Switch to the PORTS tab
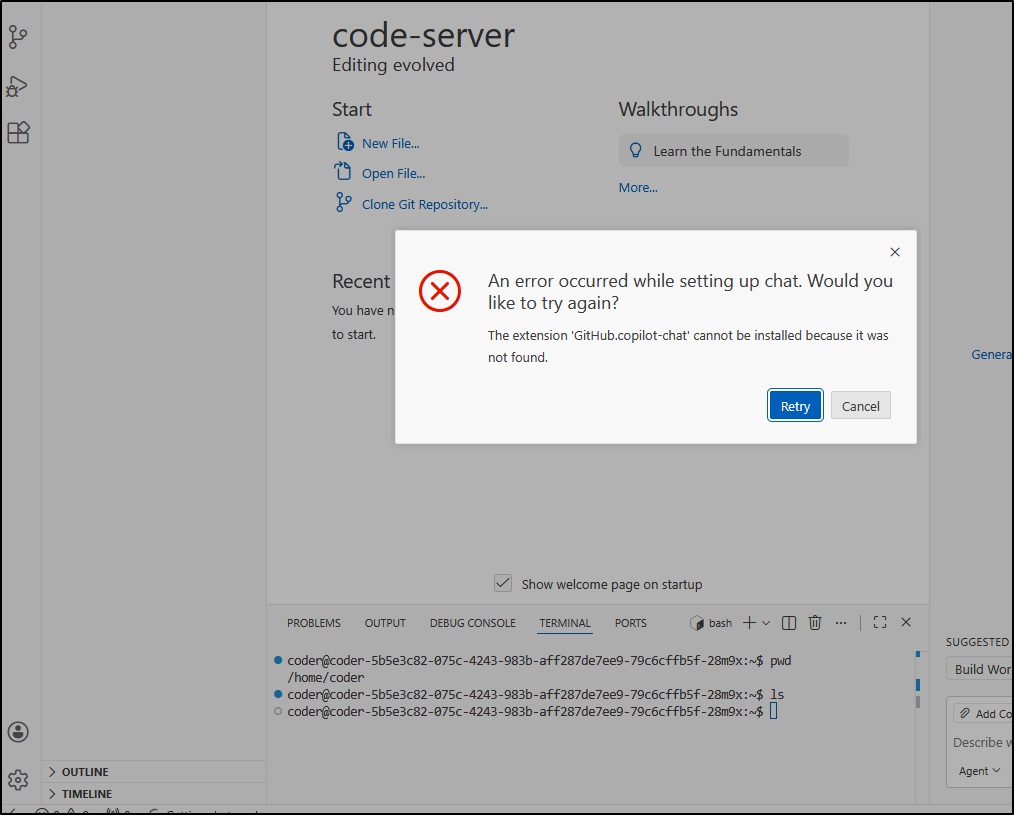This screenshot has width=1014, height=815. coord(630,622)
